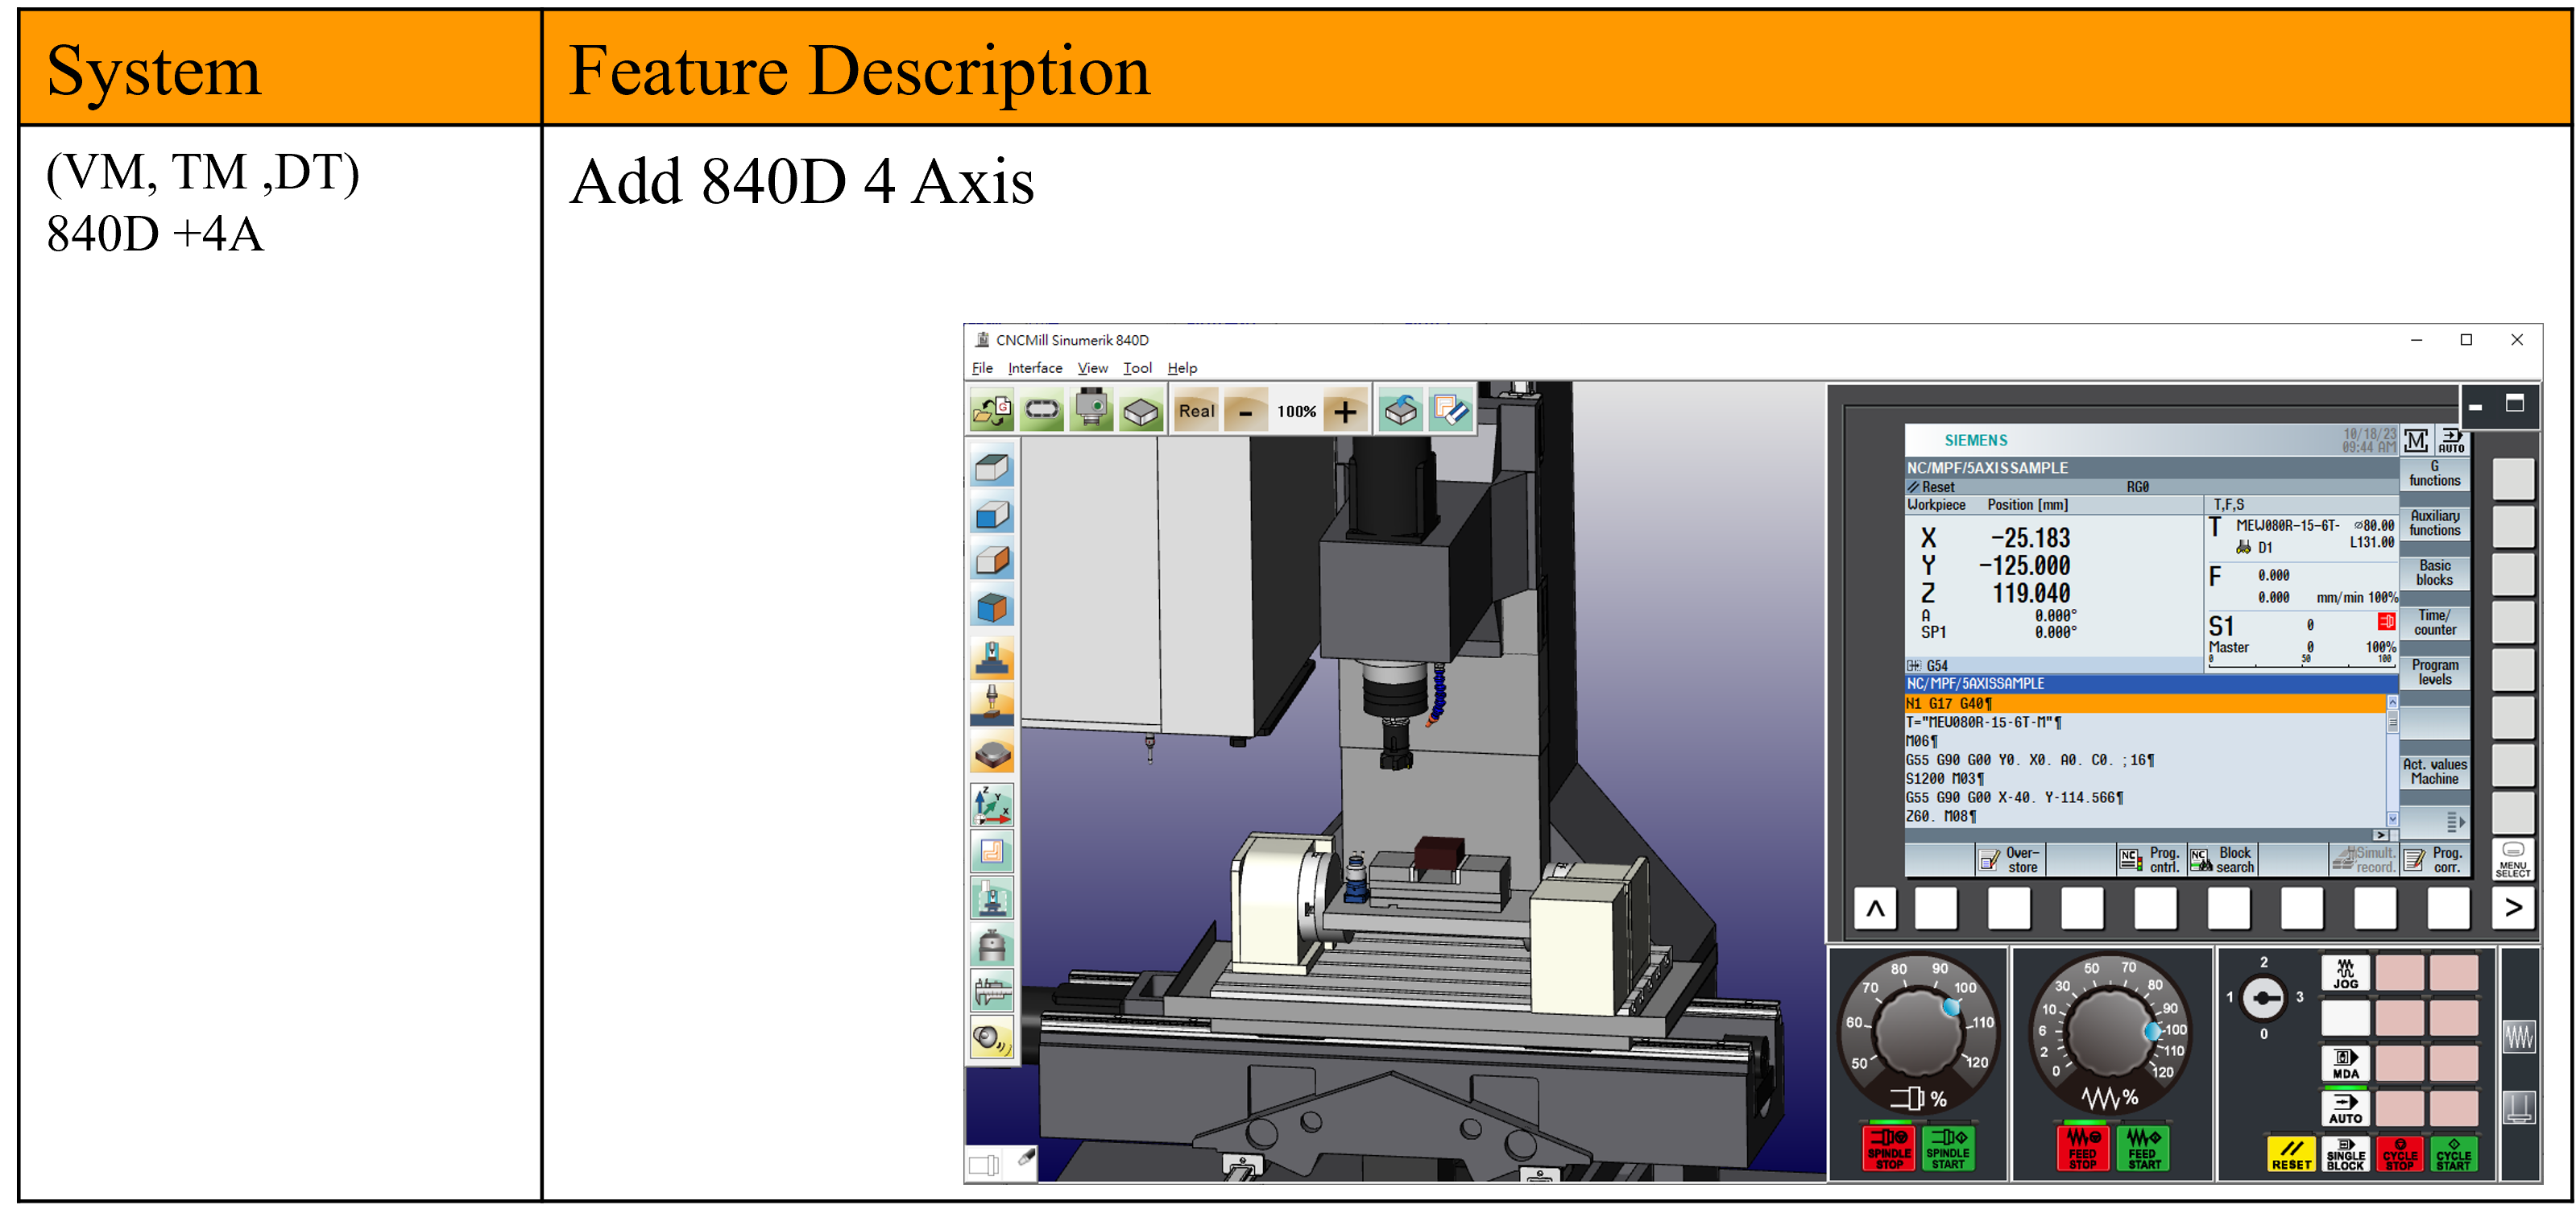Viewport: 2576px width, 1205px height.
Task: Select the highlighted N1 G17 G40 line
Action: [x=2144, y=703]
